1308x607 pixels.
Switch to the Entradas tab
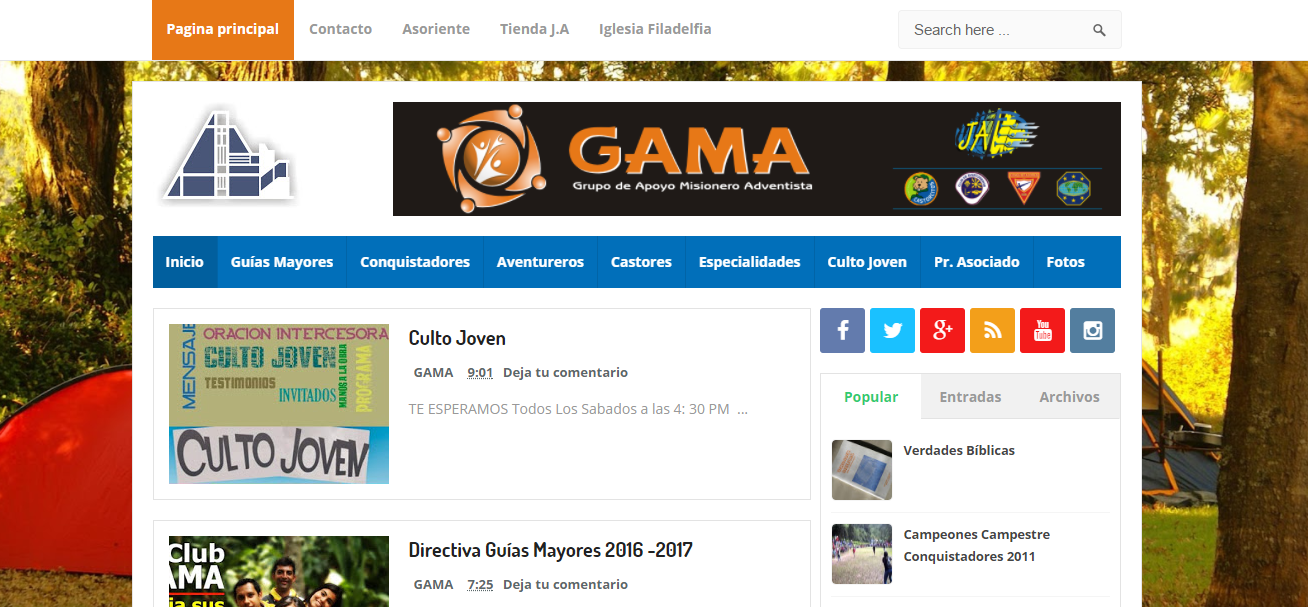(970, 397)
